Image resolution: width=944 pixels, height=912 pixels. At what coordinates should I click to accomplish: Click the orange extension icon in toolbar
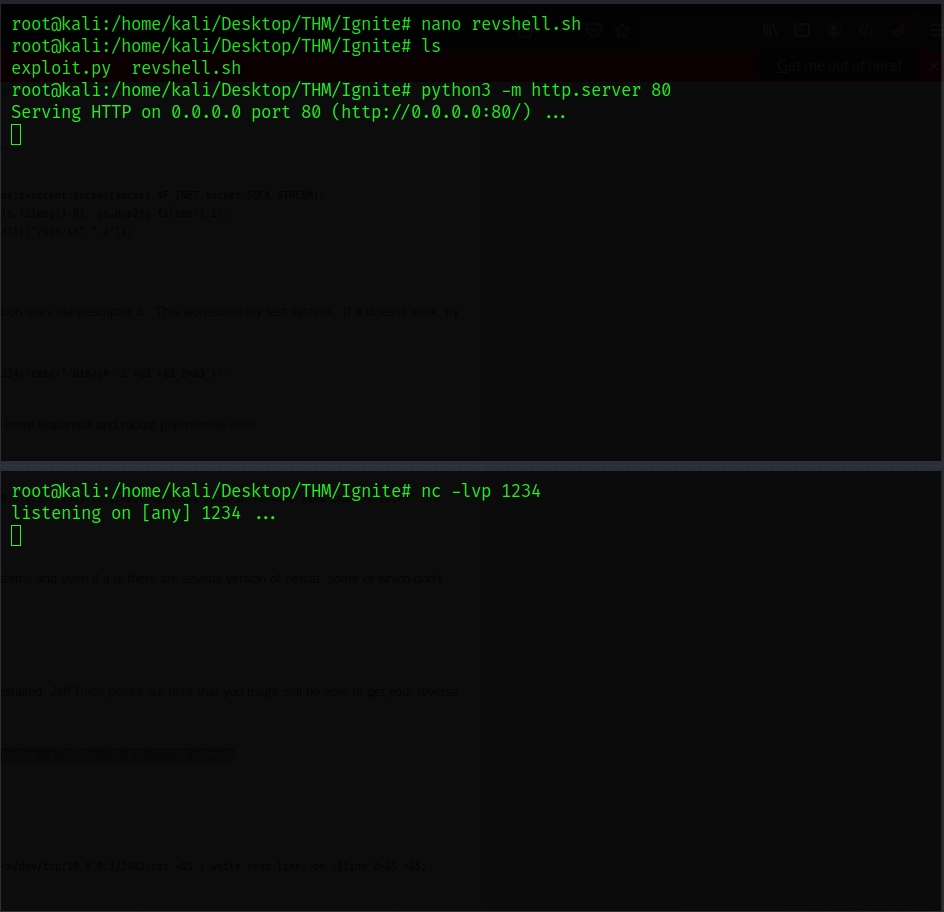pos(898,30)
